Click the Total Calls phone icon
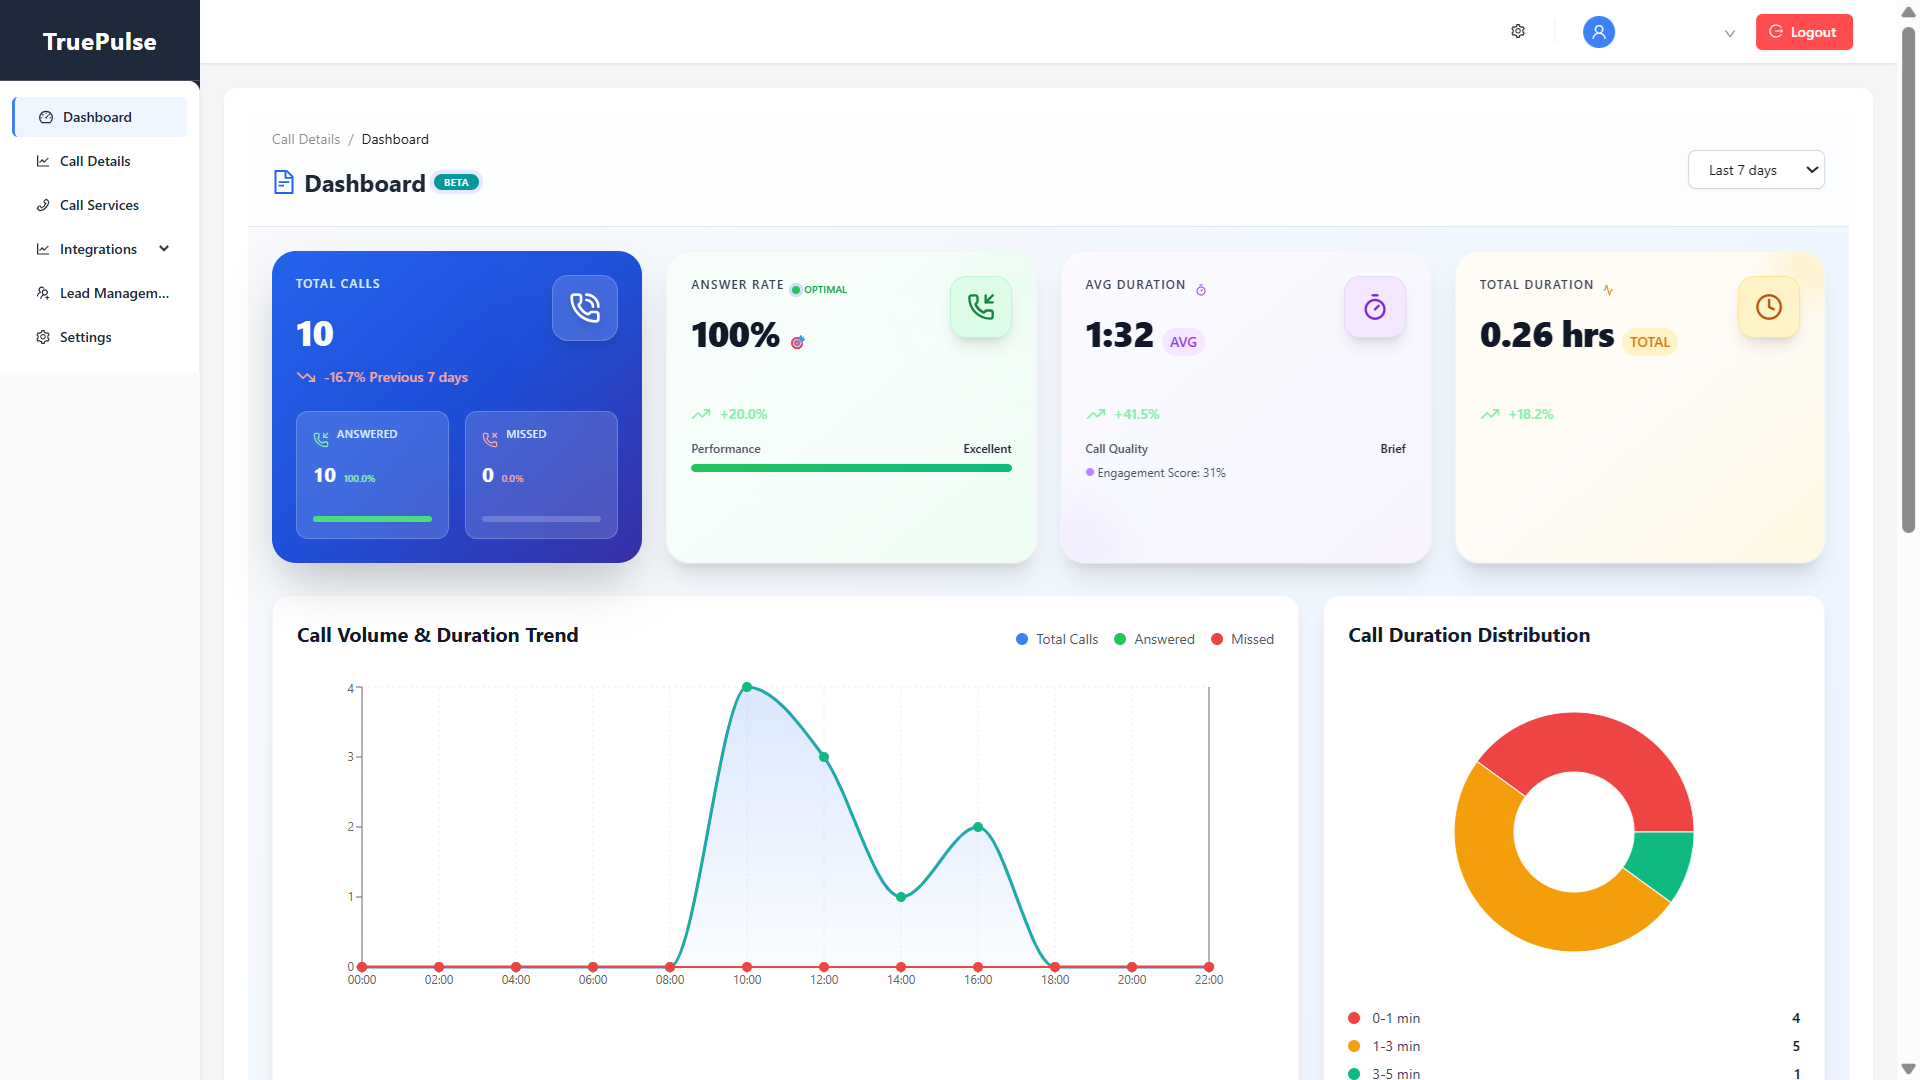1920x1080 pixels. [x=585, y=308]
